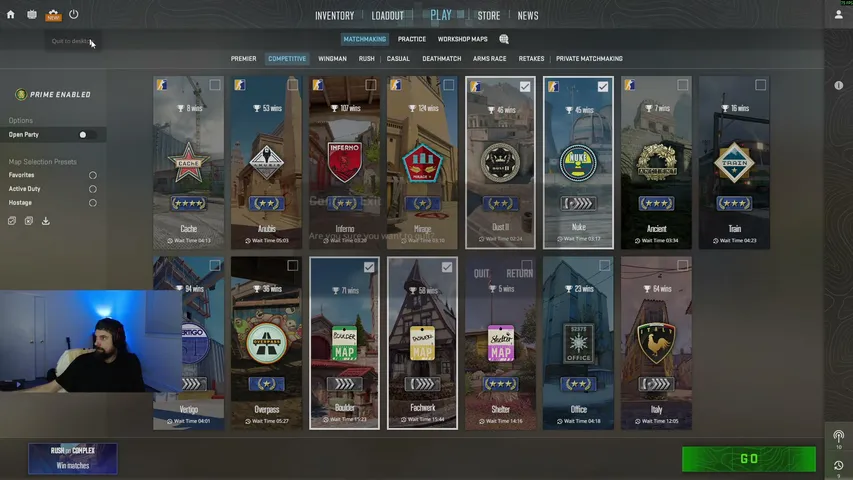Click the Cache star emblem
This screenshot has width=853, height=480.
[188, 162]
